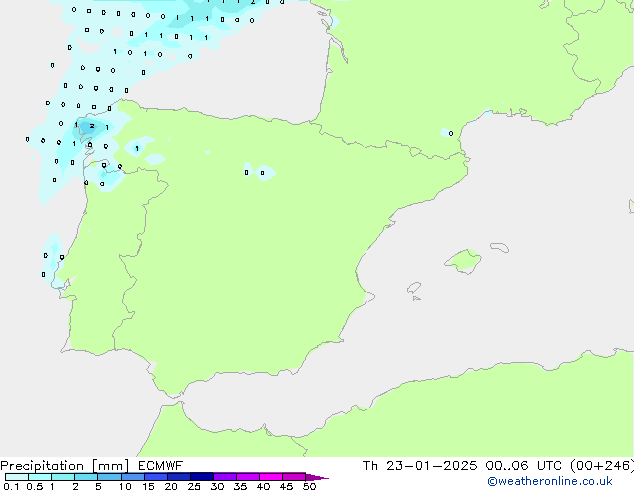The height and width of the screenshot is (490, 634).
Task: Select the 5–10 mm blue legend swatch
Action: click(x=109, y=477)
